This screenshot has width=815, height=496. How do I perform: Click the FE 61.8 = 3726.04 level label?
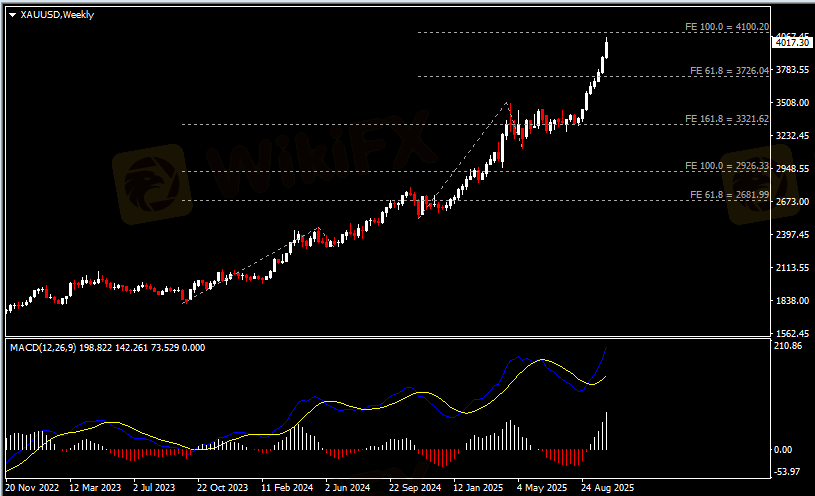pyautogui.click(x=729, y=71)
